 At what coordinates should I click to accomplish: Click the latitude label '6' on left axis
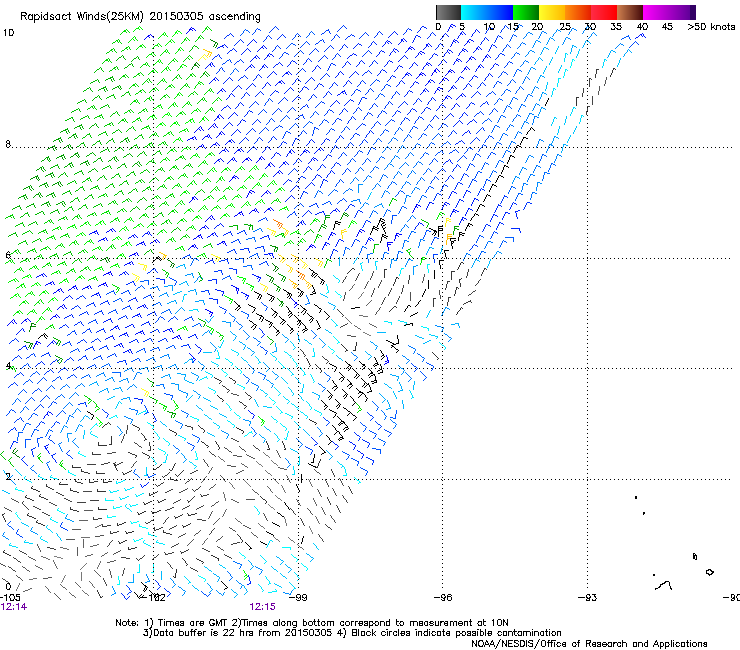pyautogui.click(x=8, y=255)
